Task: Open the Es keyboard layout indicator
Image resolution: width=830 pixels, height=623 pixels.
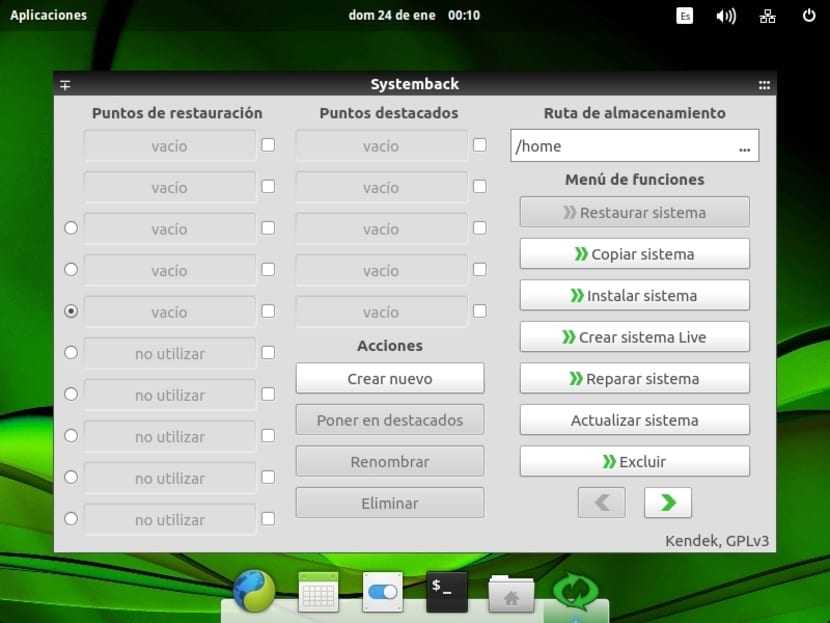Action: 684,16
